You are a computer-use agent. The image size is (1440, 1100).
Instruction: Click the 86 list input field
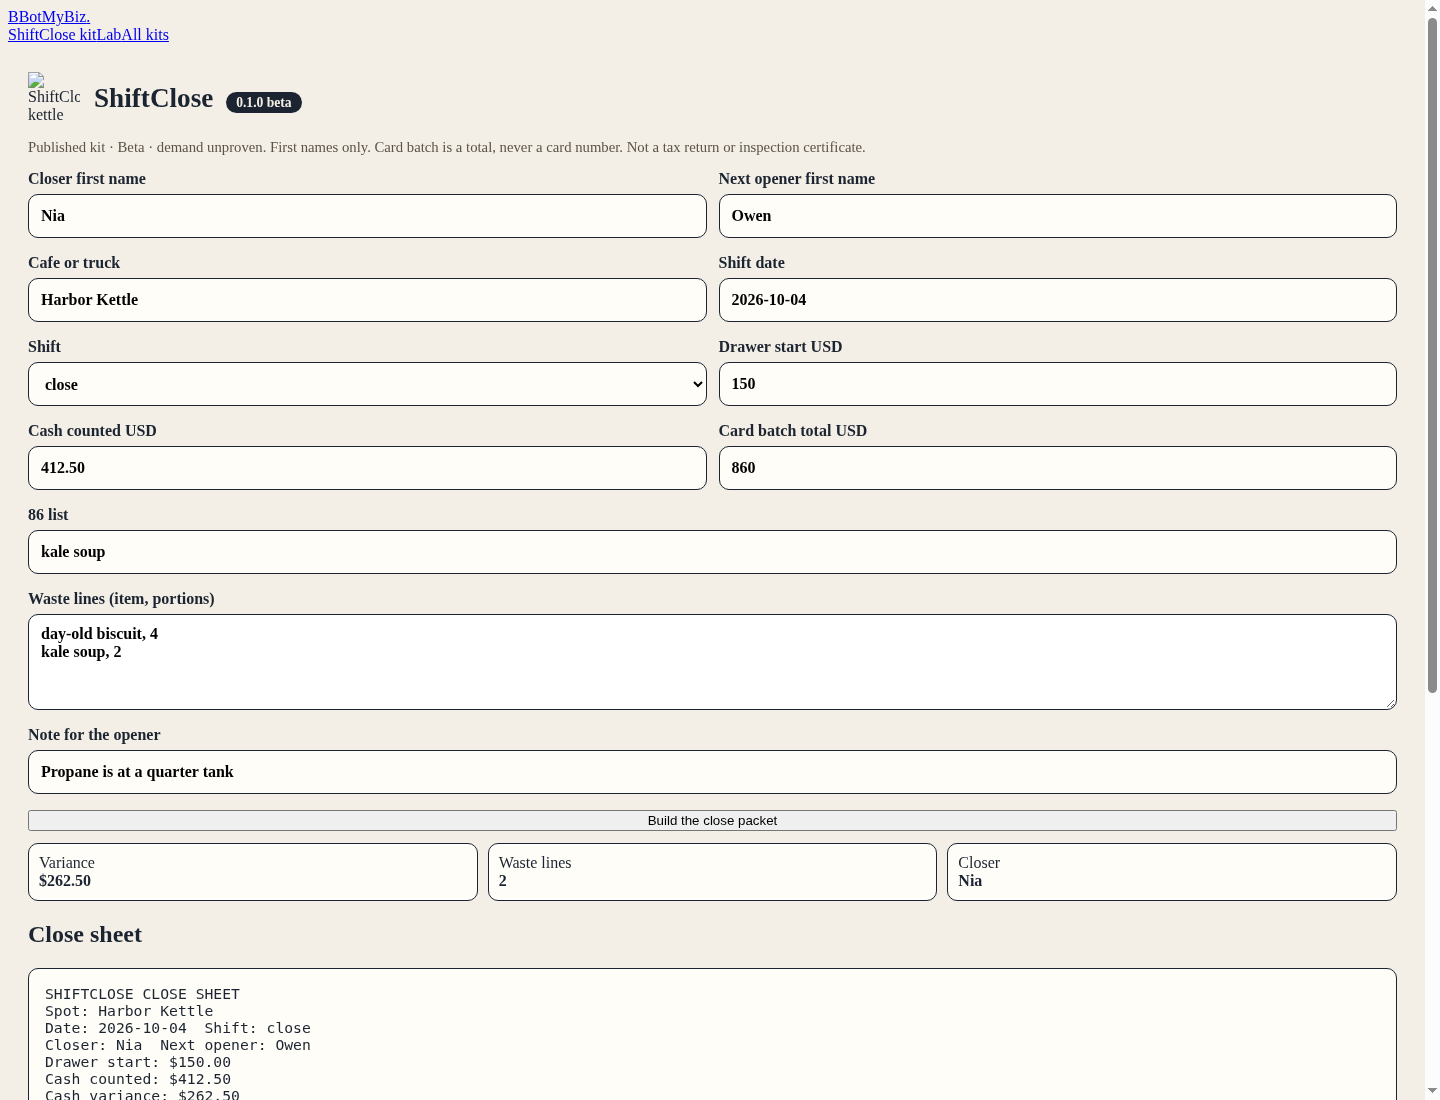click(x=712, y=552)
